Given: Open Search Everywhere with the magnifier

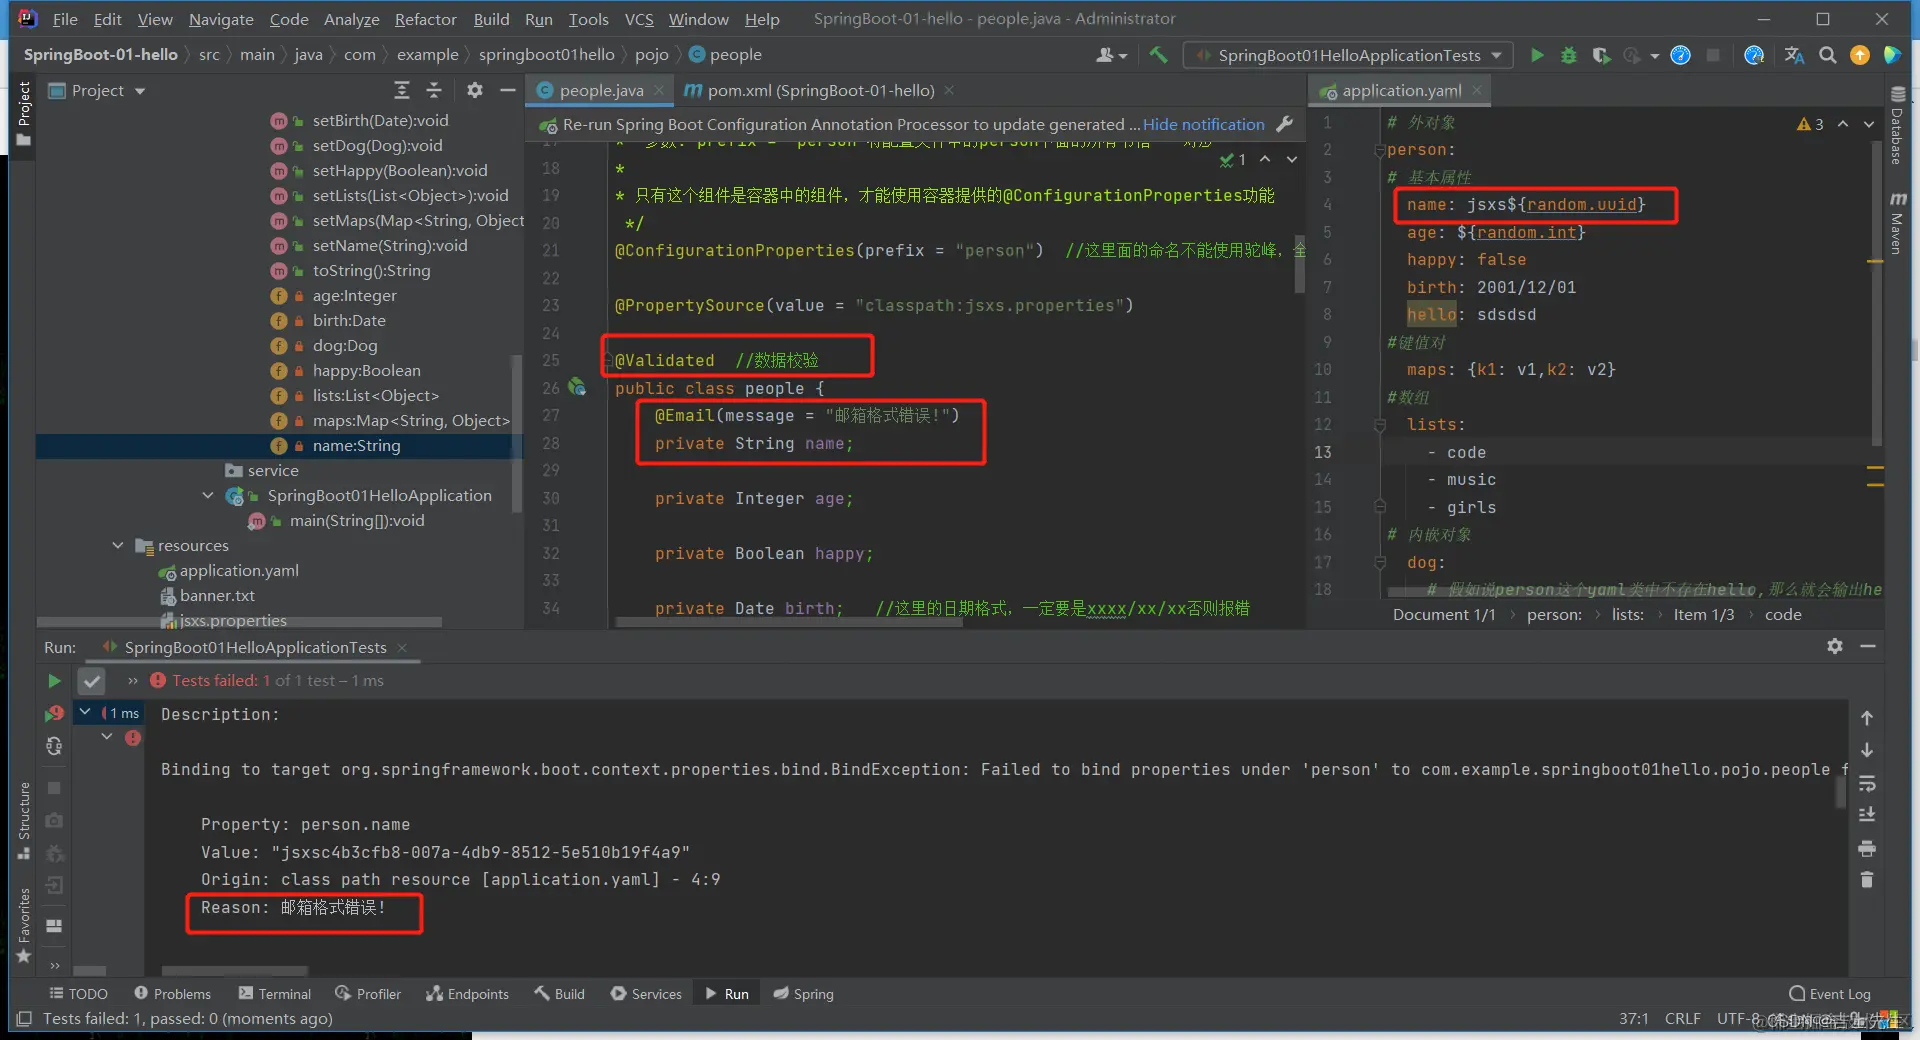Looking at the screenshot, I should point(1828,55).
